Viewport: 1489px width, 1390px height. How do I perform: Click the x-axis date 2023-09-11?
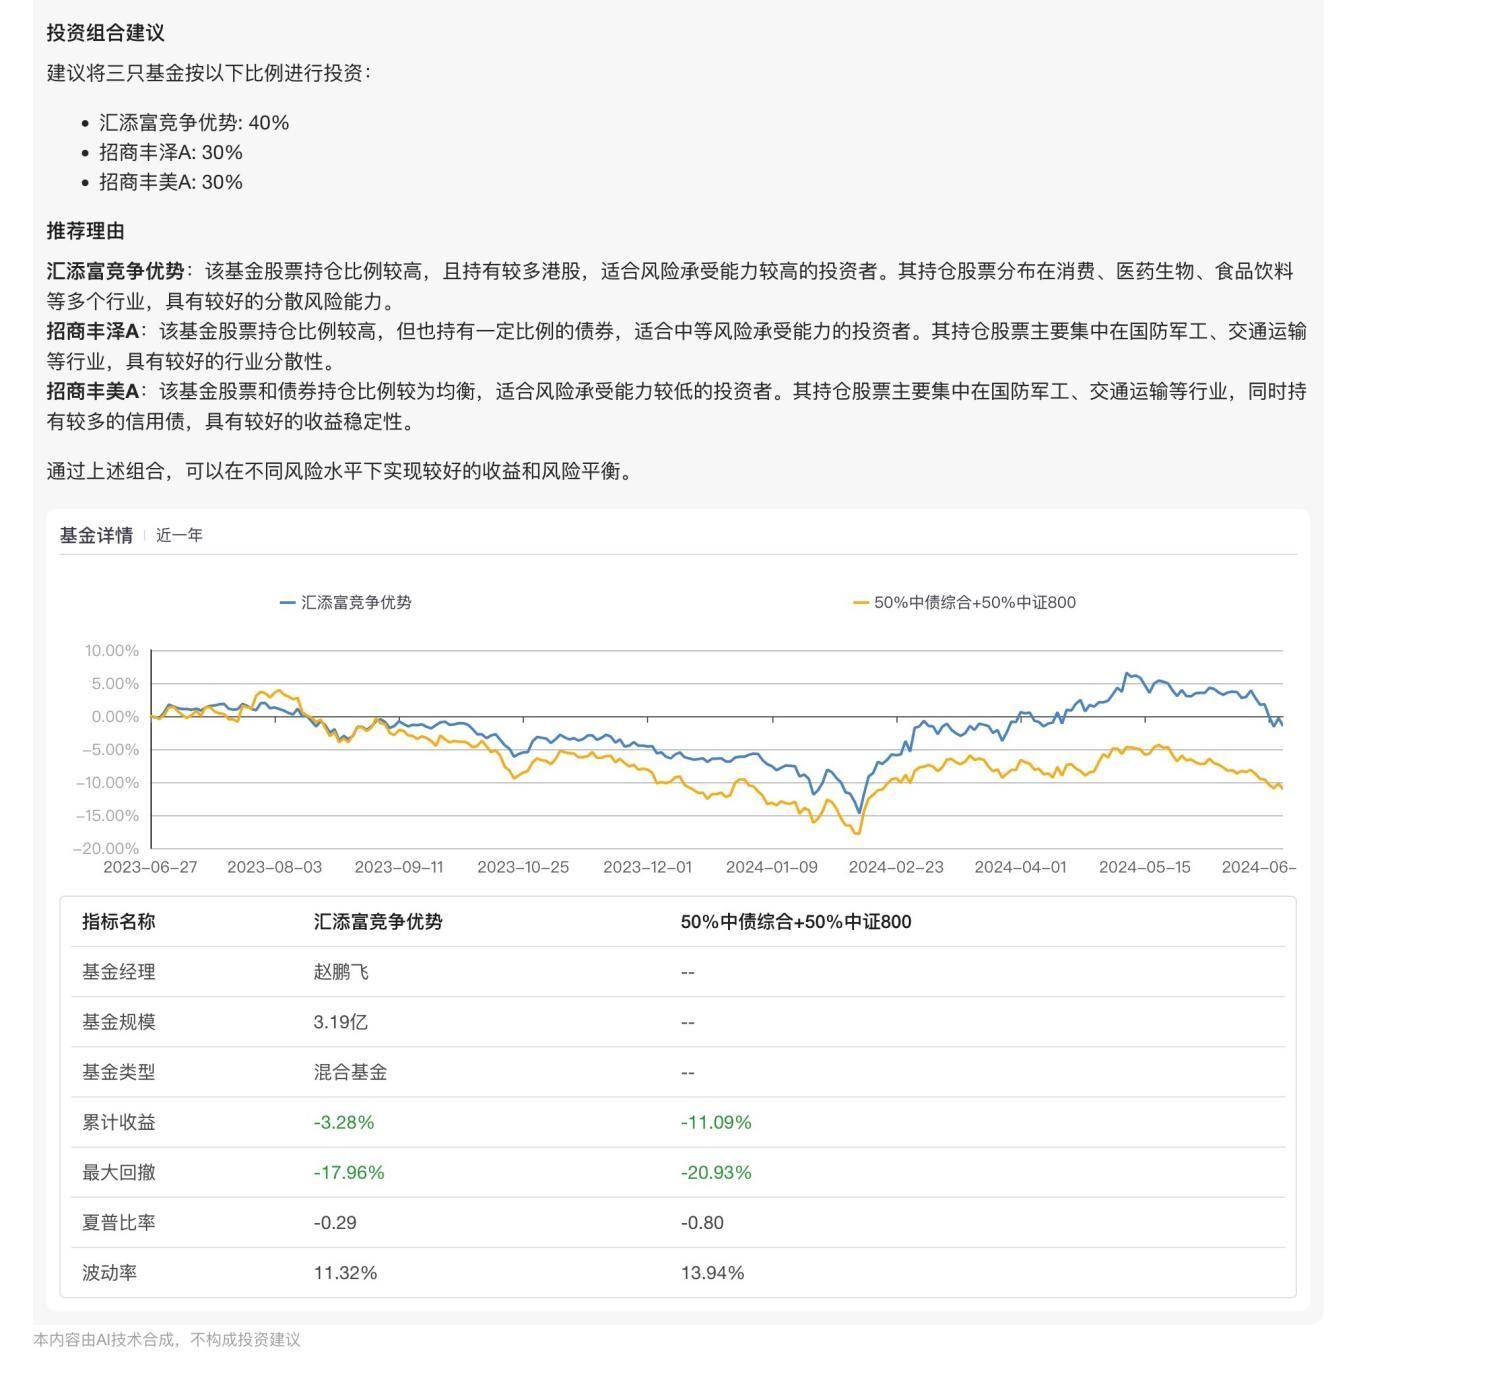[399, 867]
